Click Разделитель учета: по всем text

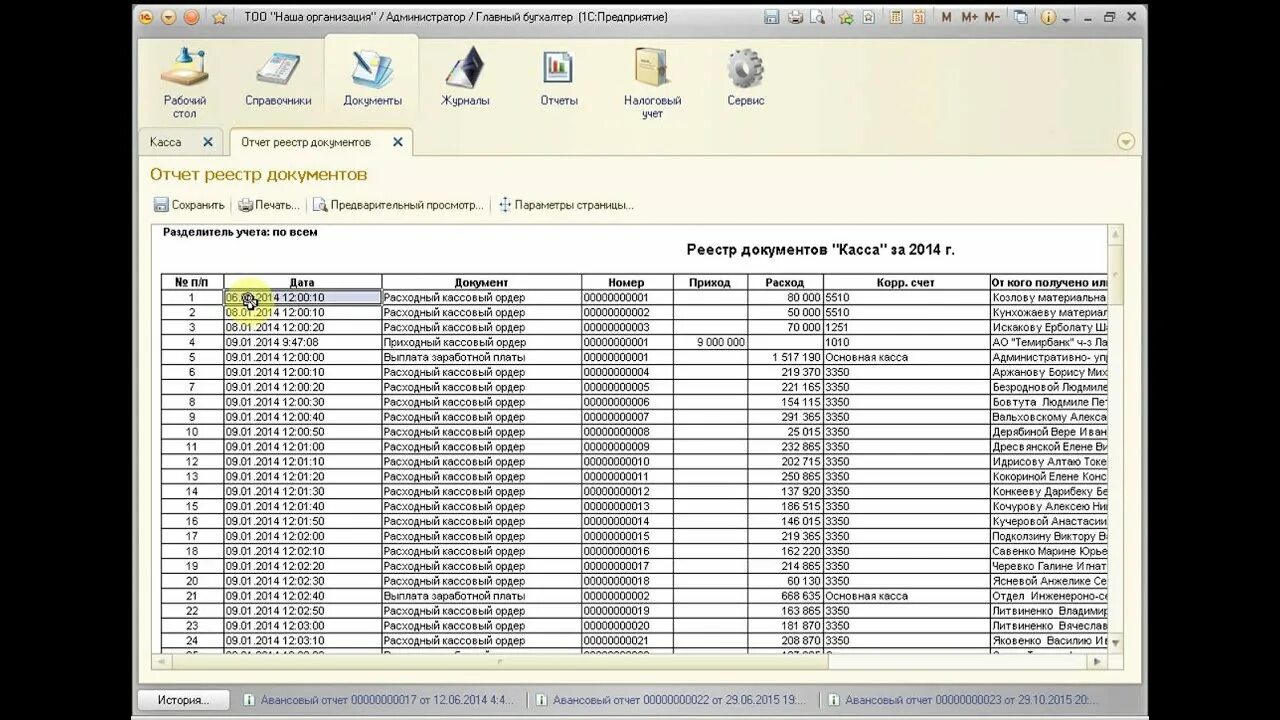240,232
